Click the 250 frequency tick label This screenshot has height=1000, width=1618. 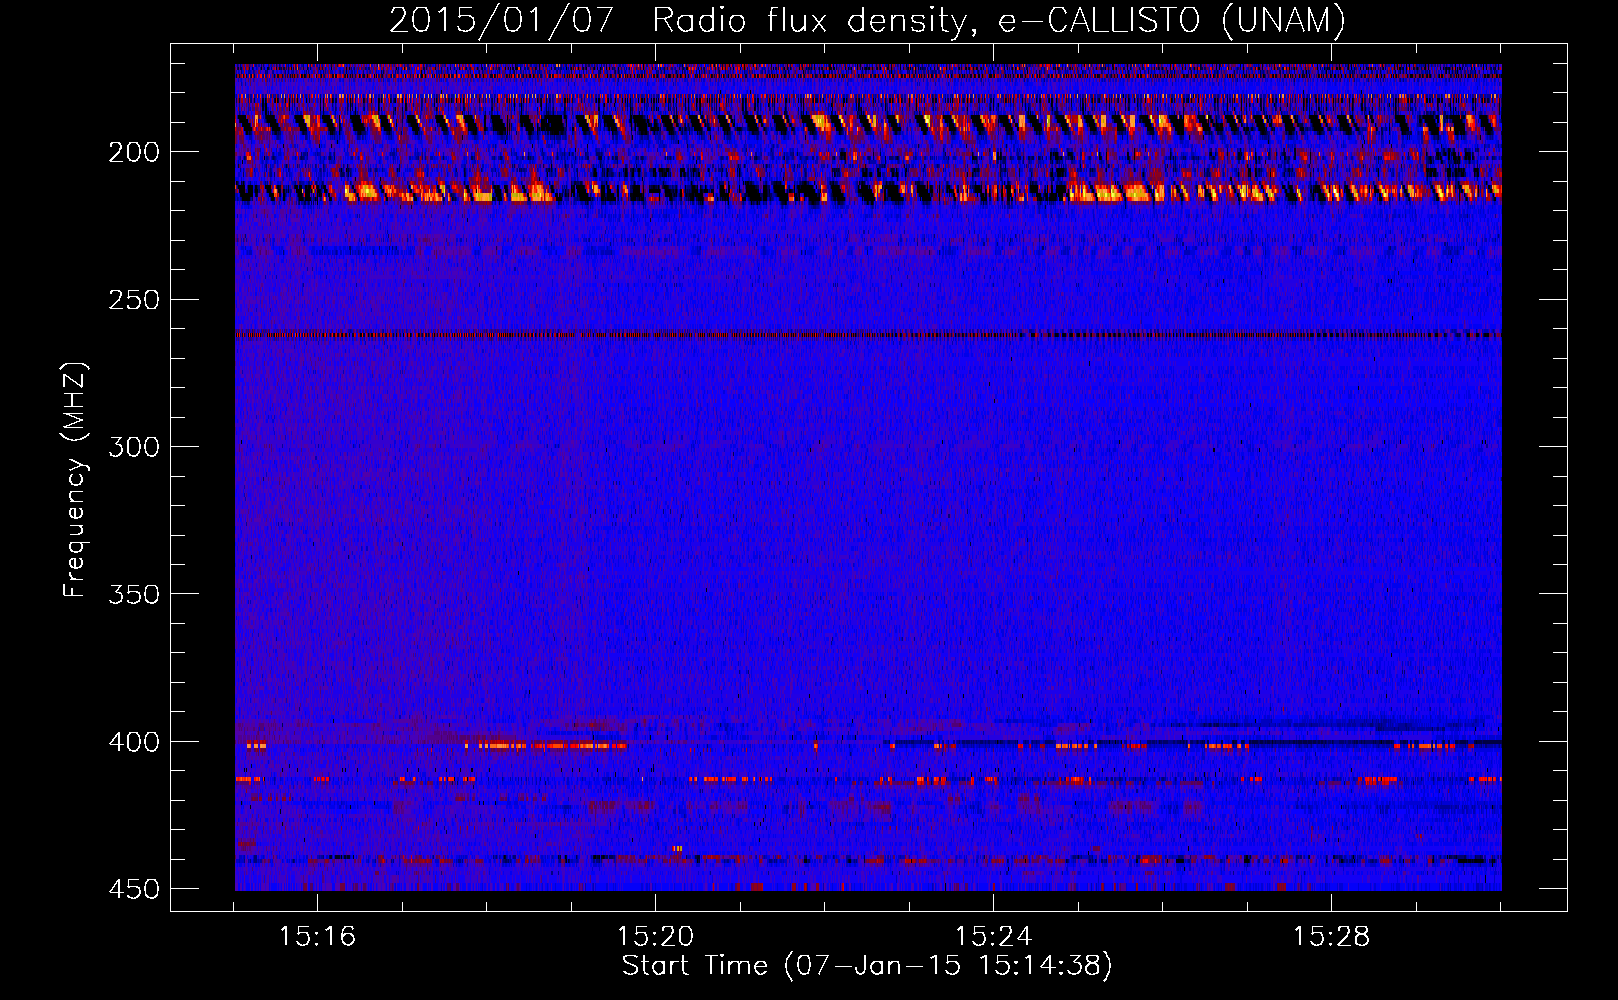134,300
